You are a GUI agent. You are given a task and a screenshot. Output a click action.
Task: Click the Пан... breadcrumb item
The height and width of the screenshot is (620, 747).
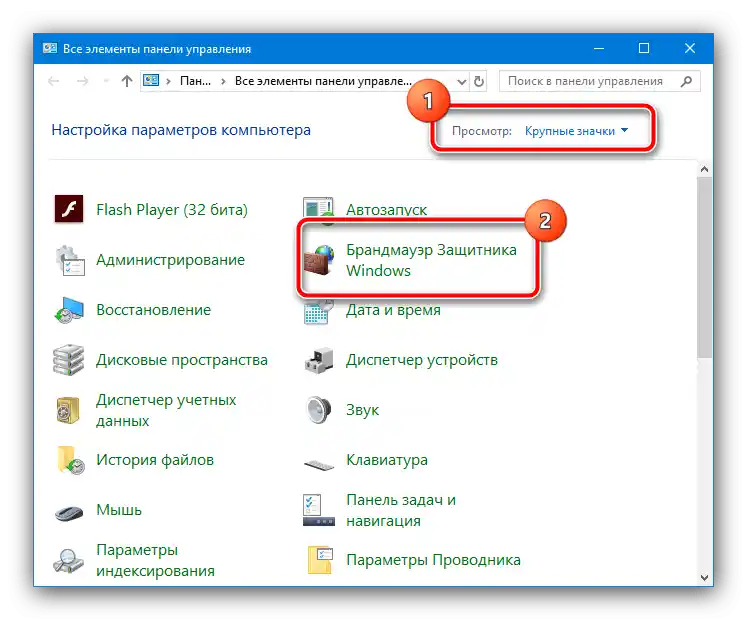click(x=195, y=81)
